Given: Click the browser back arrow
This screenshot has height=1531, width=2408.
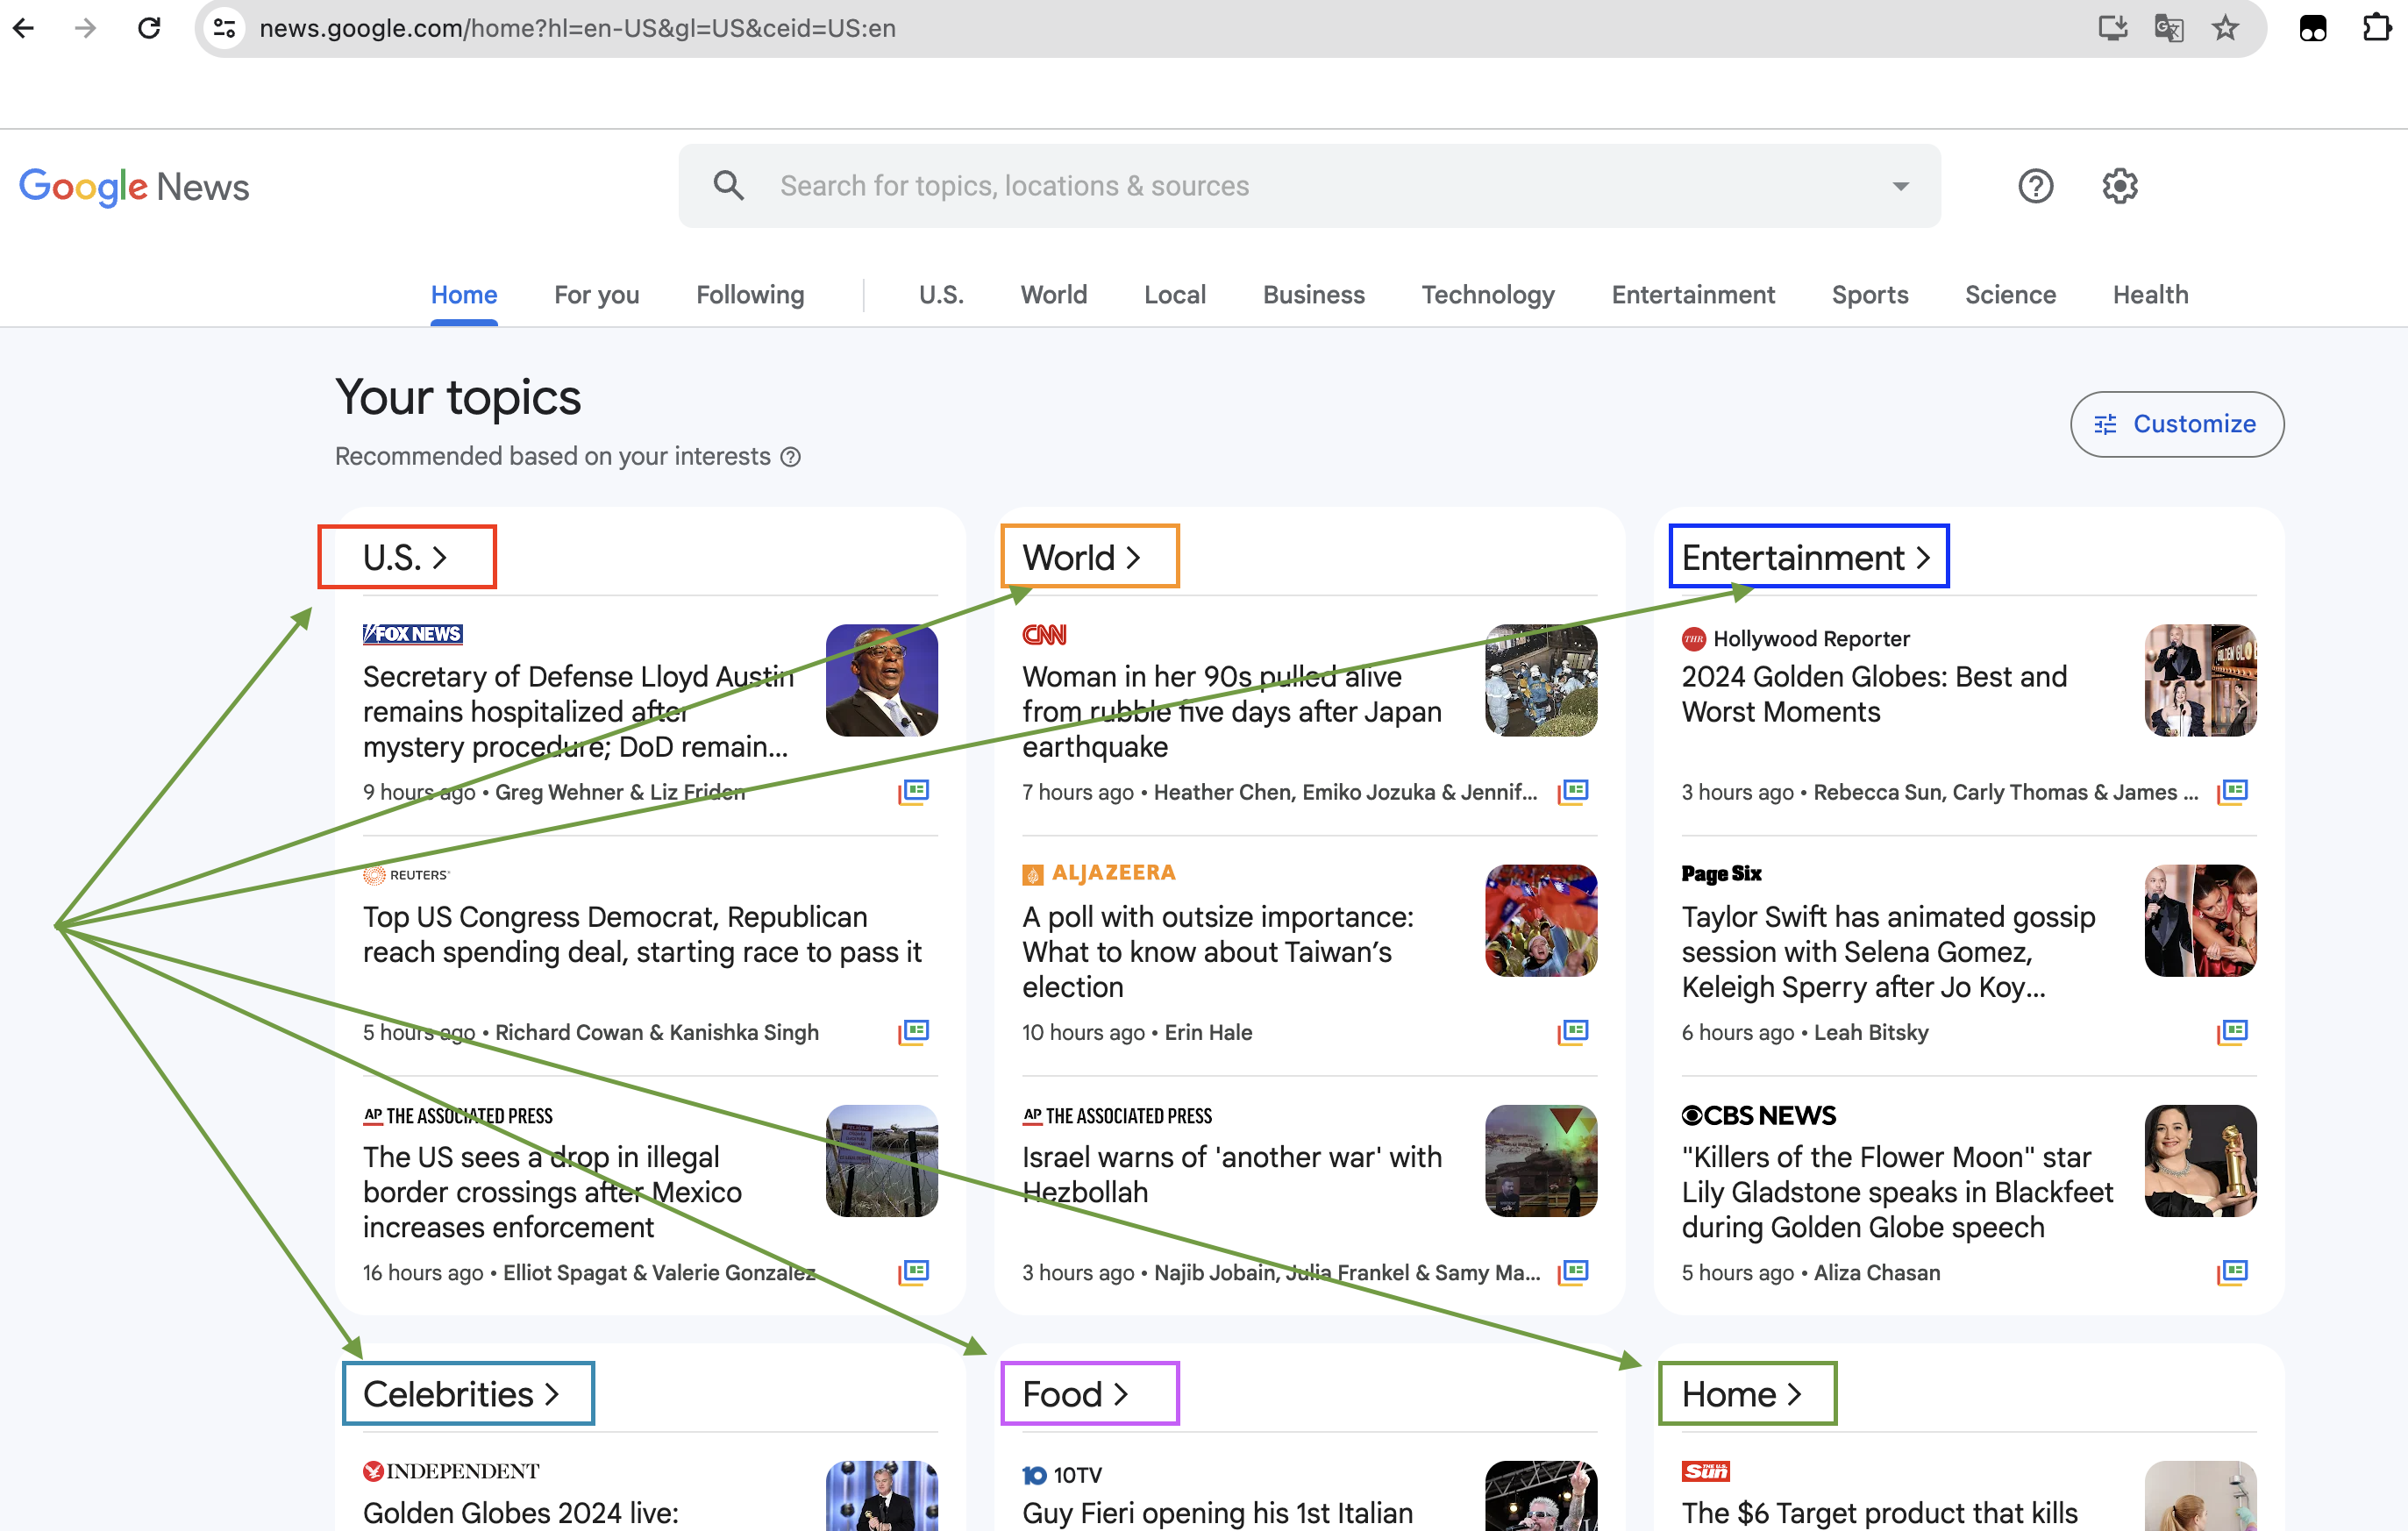Looking at the screenshot, I should [x=24, y=28].
